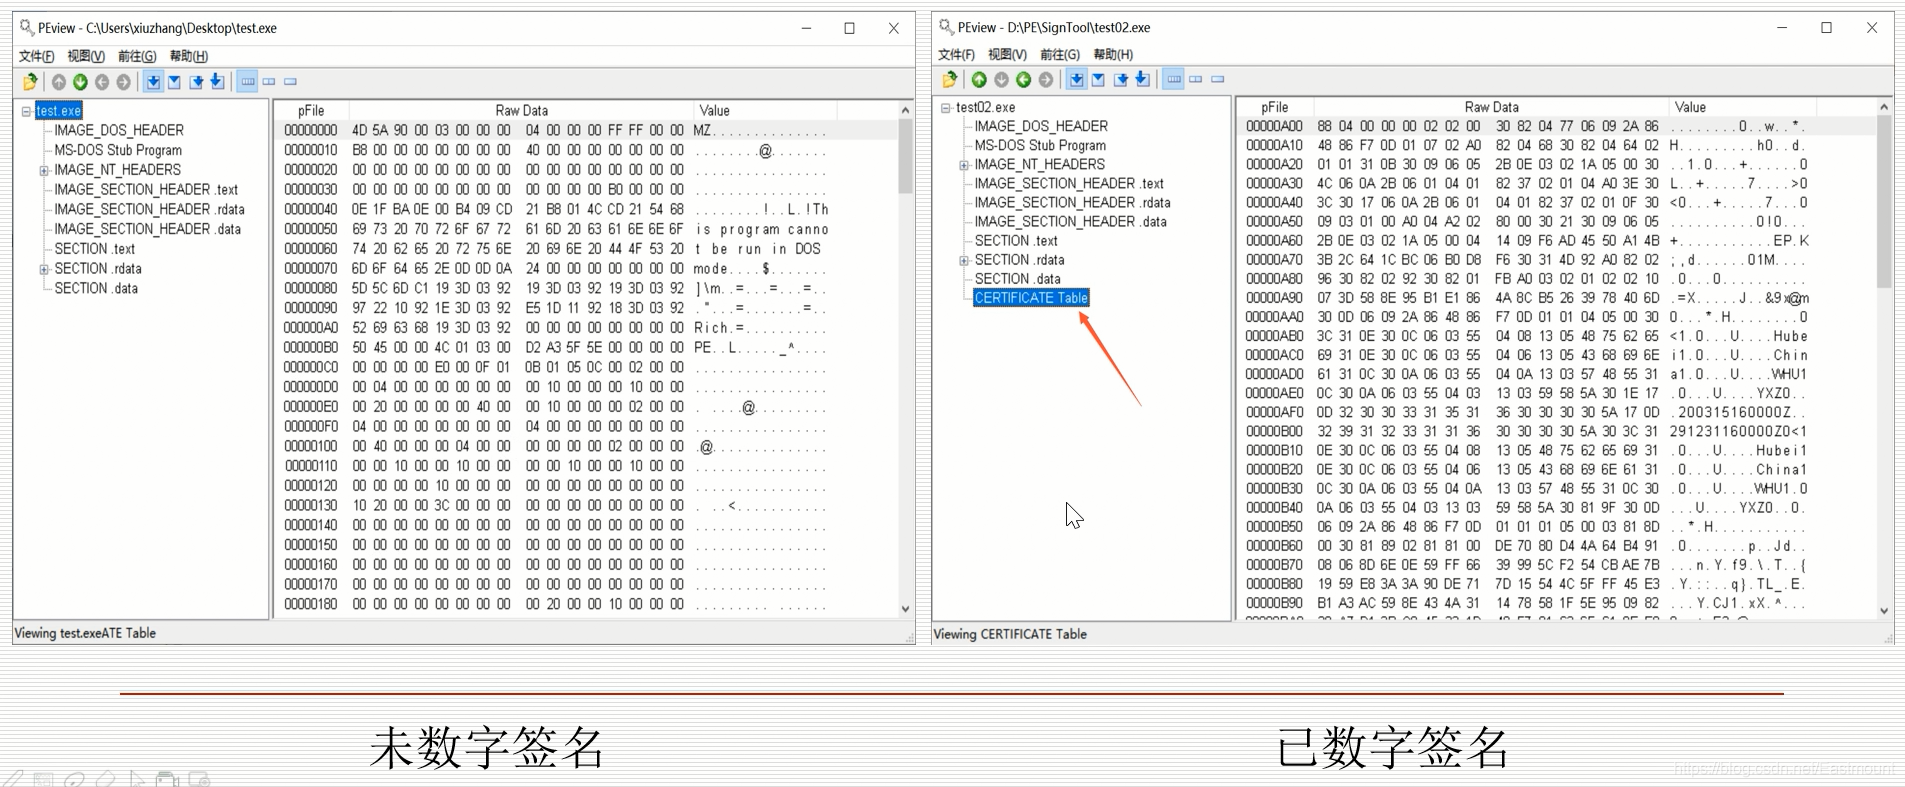1905x787 pixels.
Task: Open 视图(V) menu in test02.exe window
Action: [x=1007, y=54]
